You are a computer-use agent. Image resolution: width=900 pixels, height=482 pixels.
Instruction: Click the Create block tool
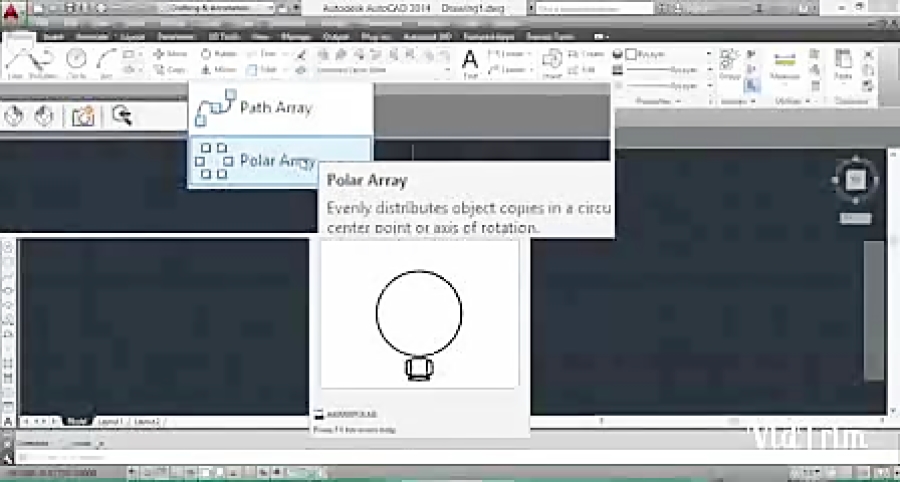pyautogui.click(x=586, y=54)
